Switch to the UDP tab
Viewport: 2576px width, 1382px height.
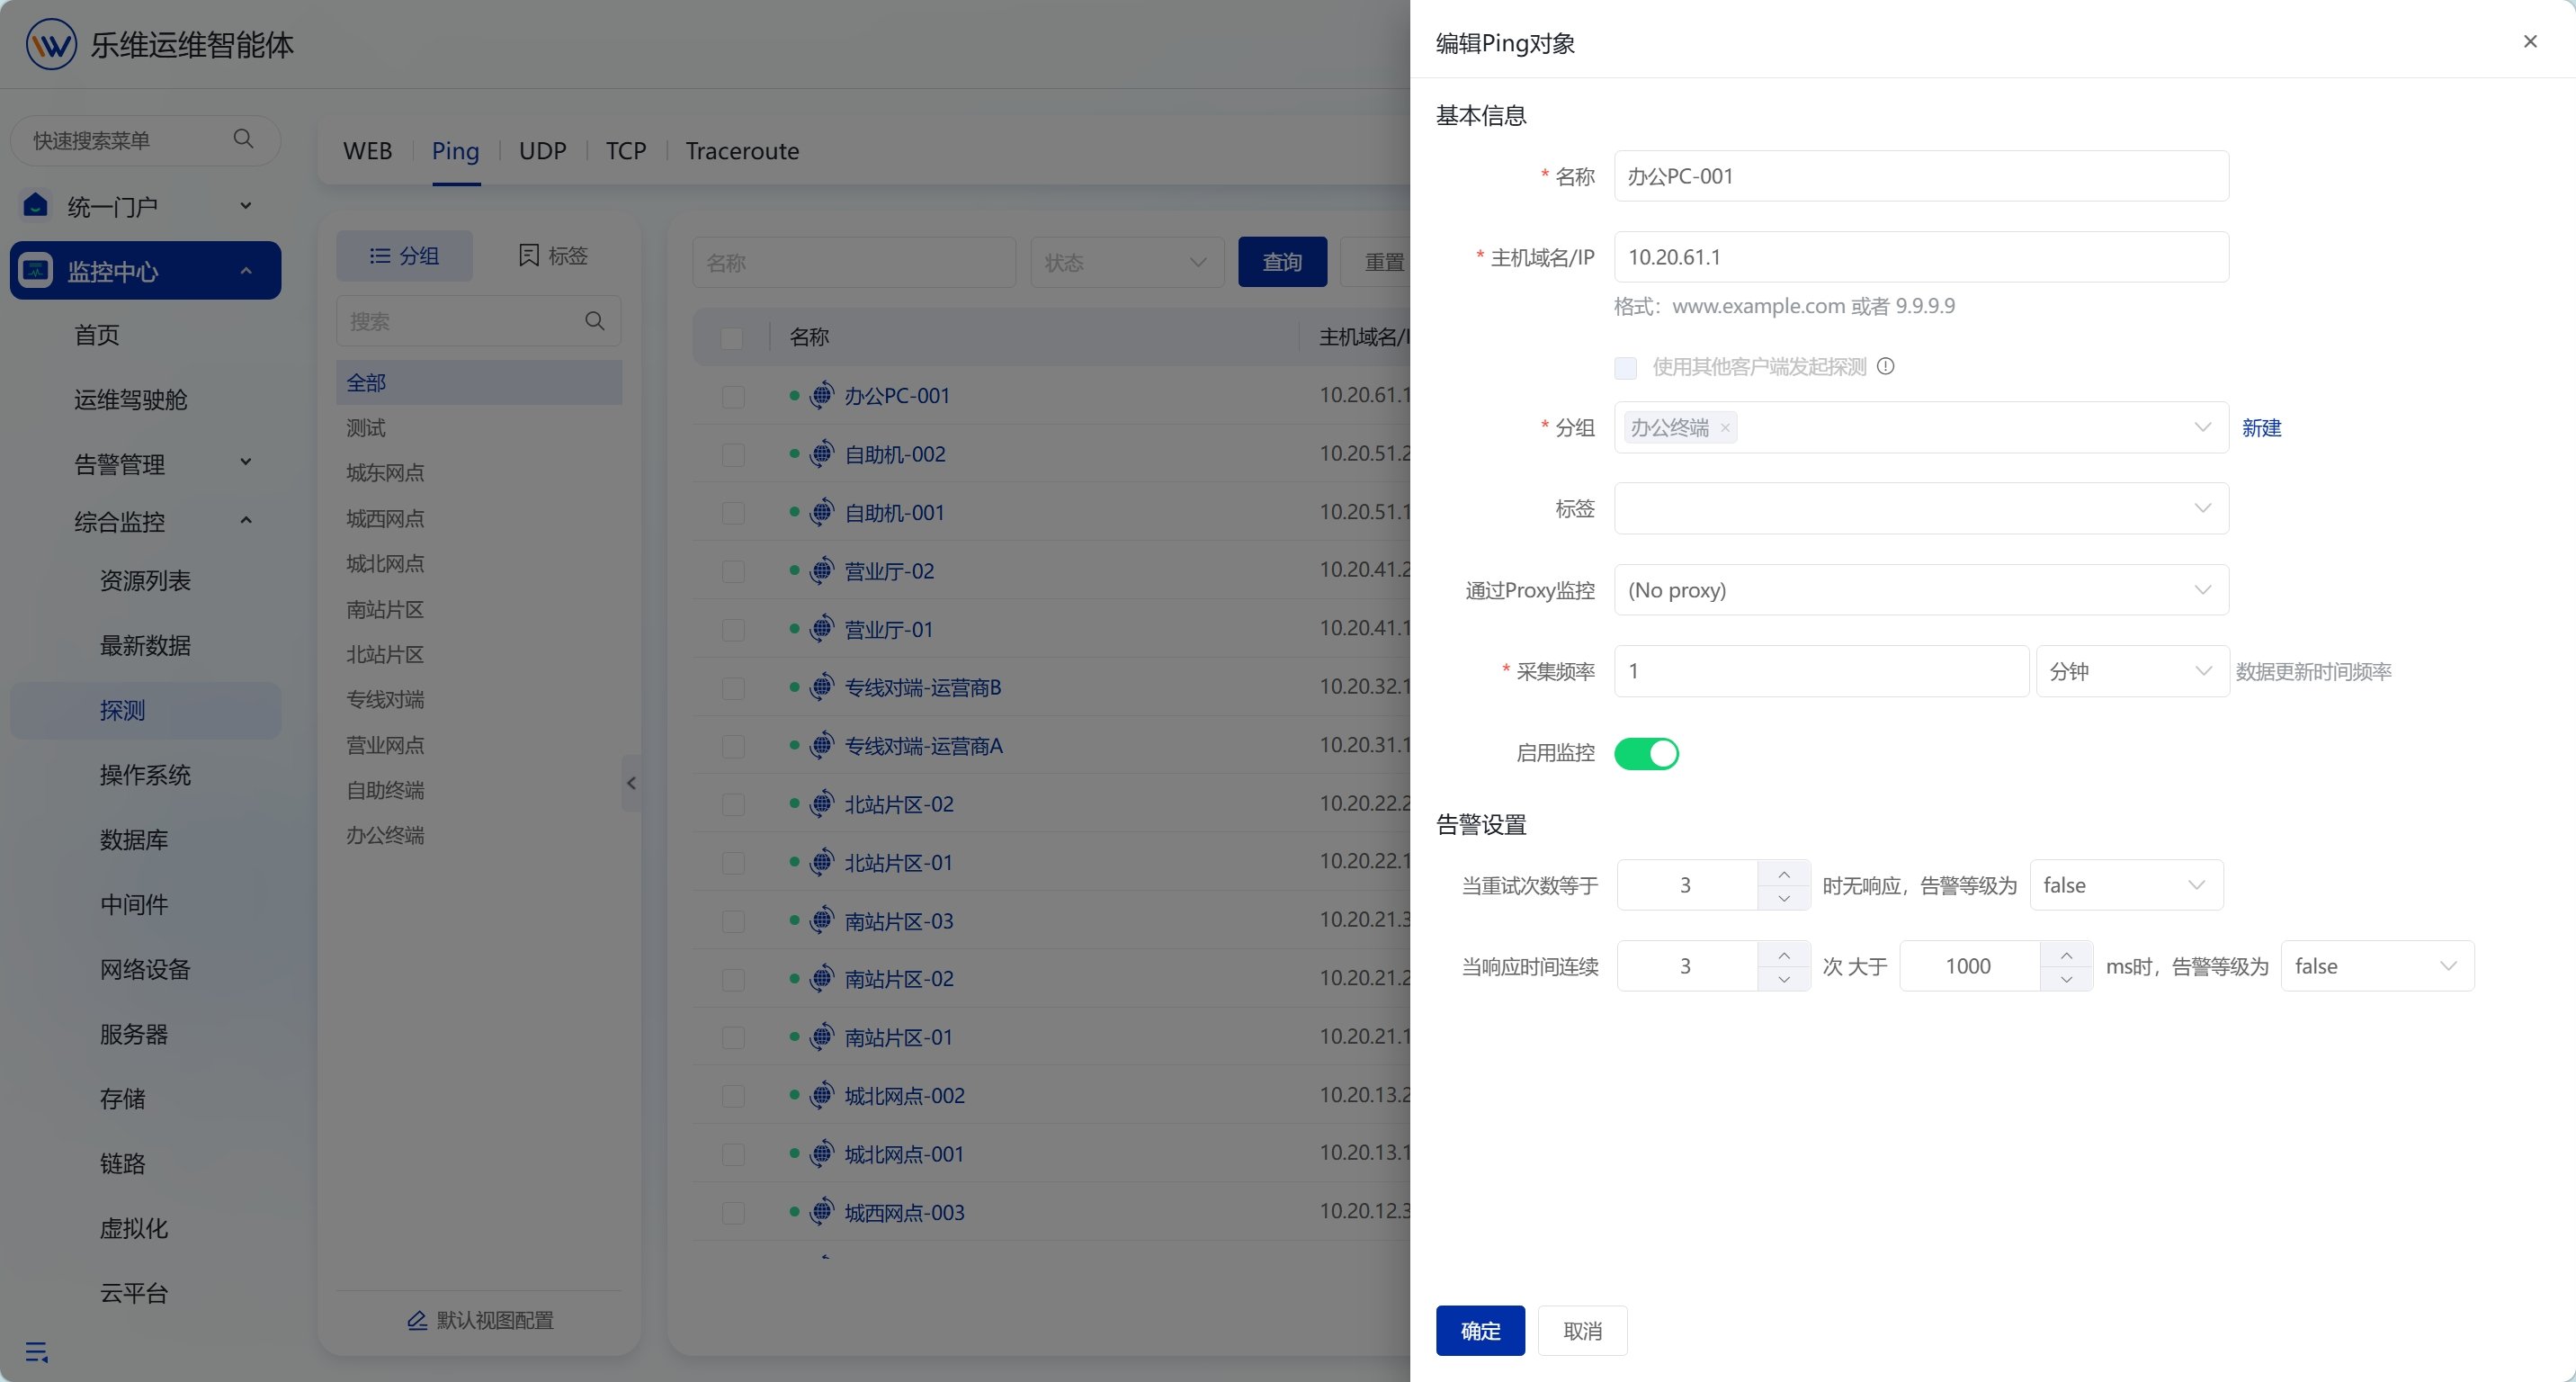point(542,151)
